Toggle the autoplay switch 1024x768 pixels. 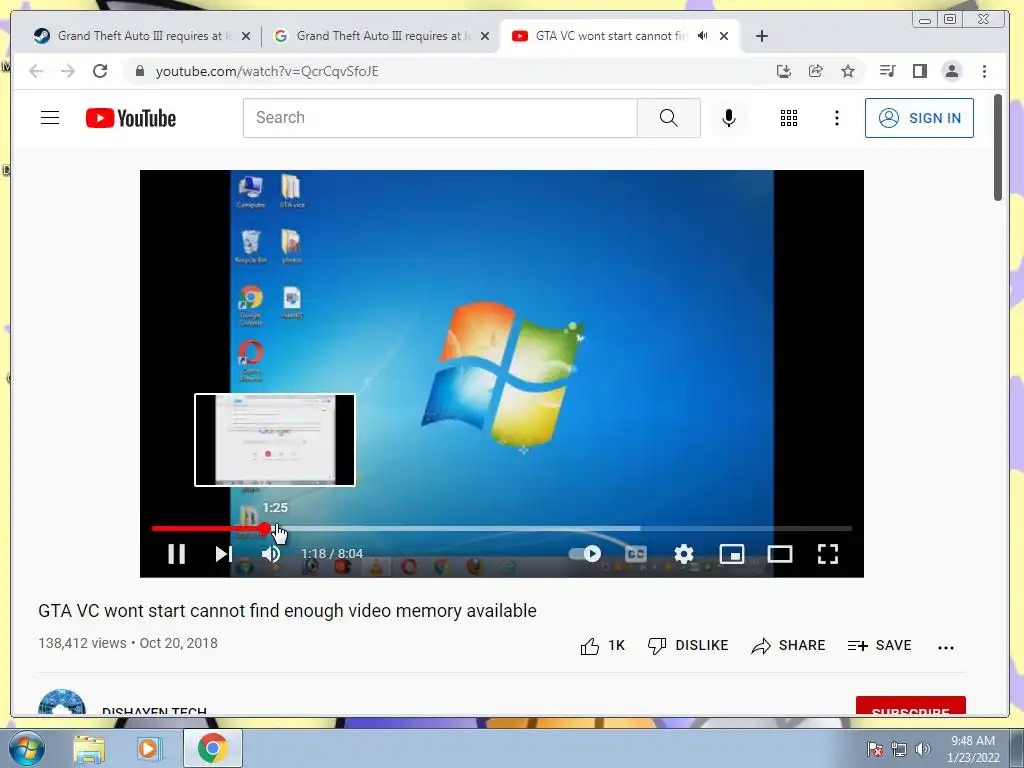[585, 554]
